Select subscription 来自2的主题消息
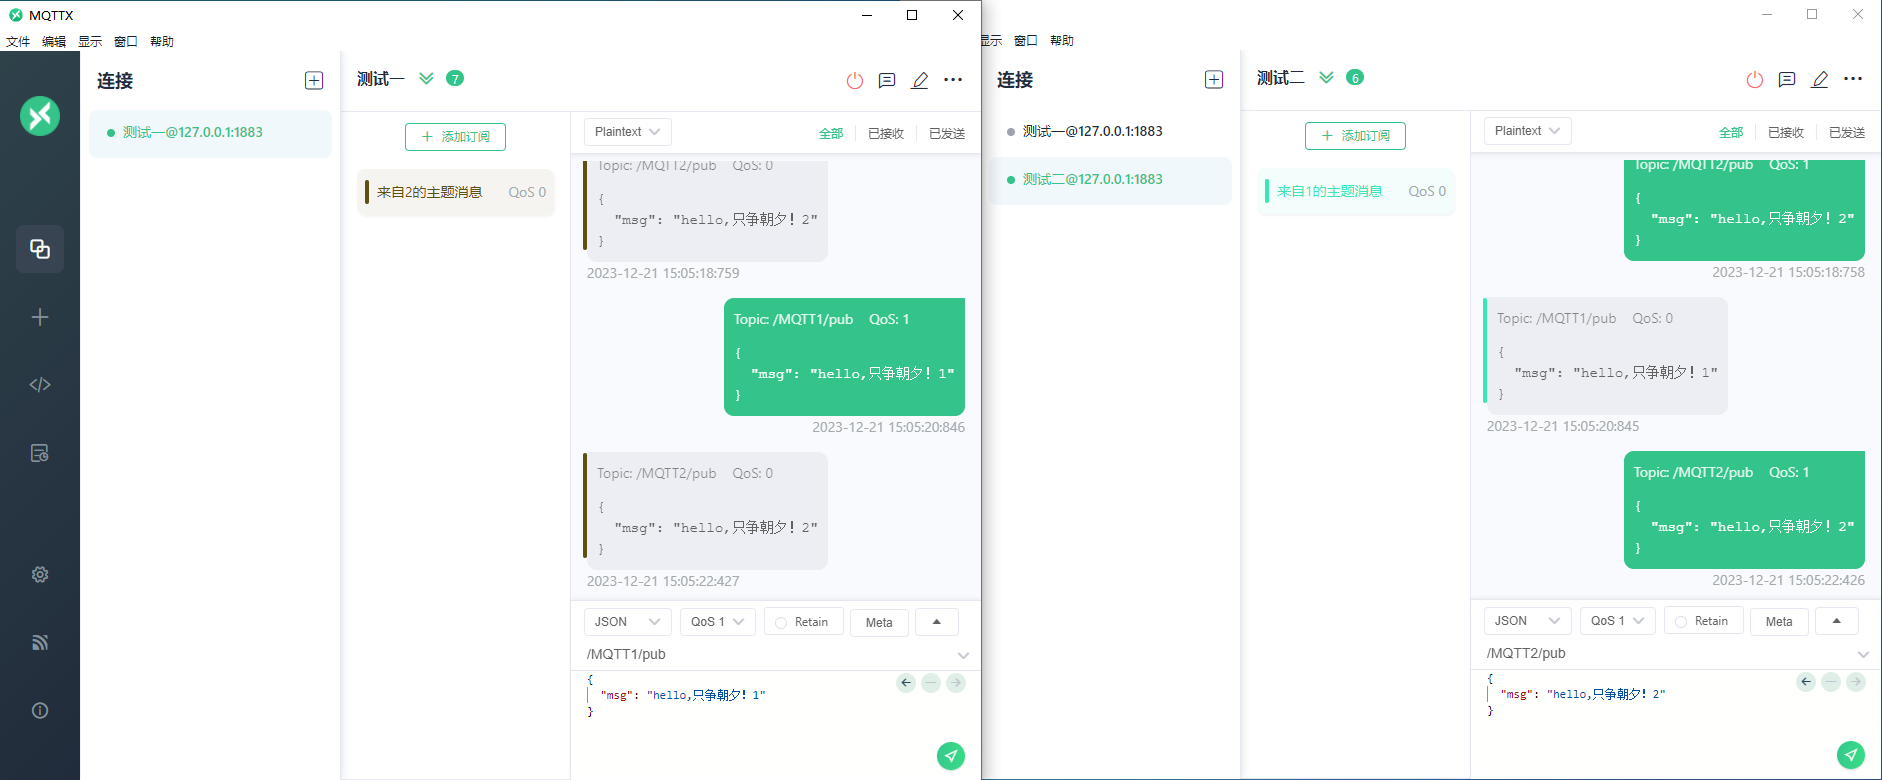 (x=456, y=192)
